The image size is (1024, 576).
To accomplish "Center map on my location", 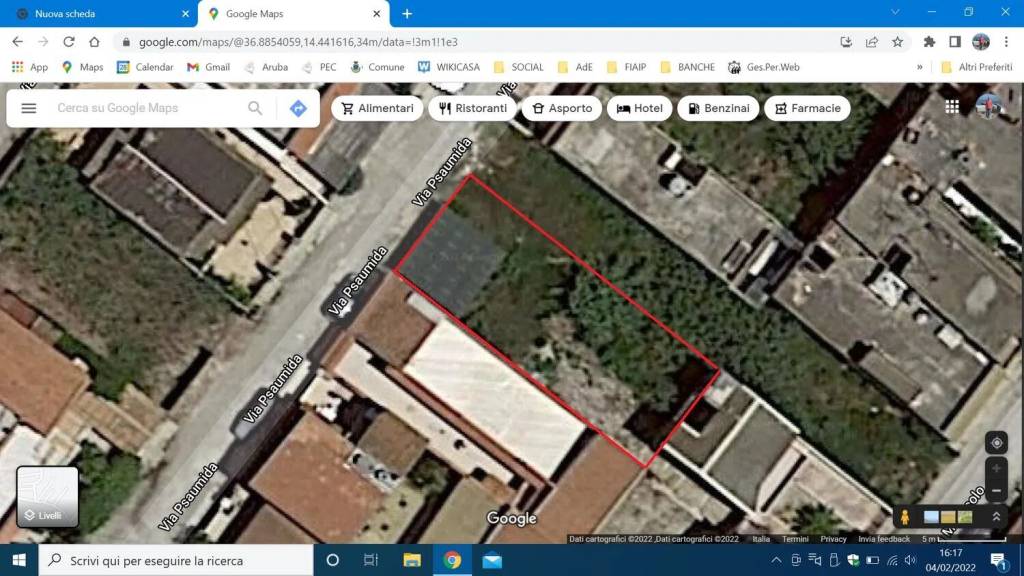I will tap(996, 443).
